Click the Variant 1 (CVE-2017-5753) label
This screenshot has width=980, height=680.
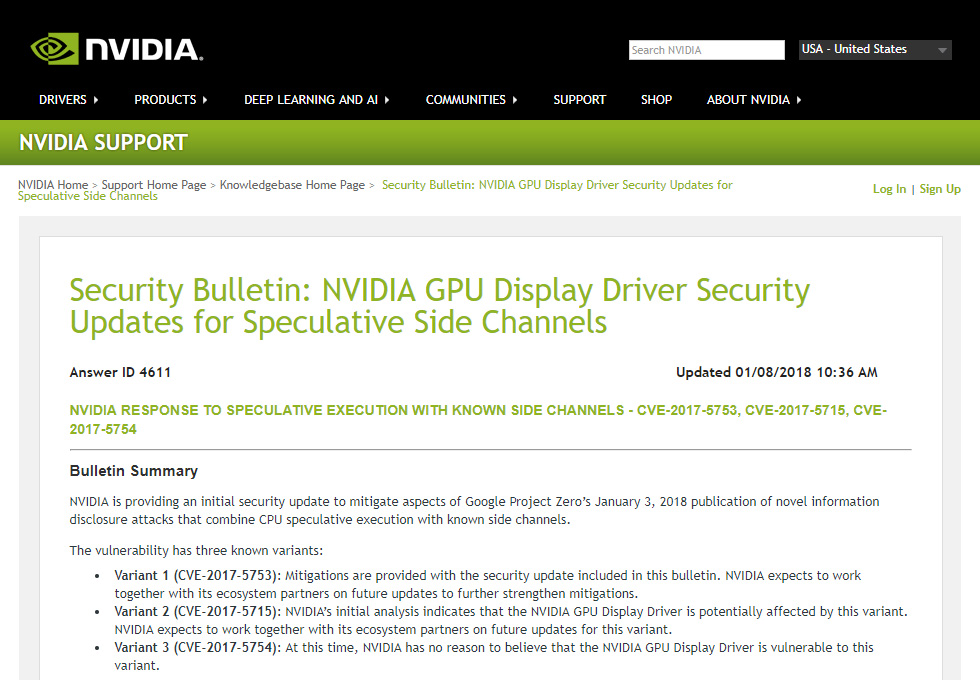[x=198, y=576]
